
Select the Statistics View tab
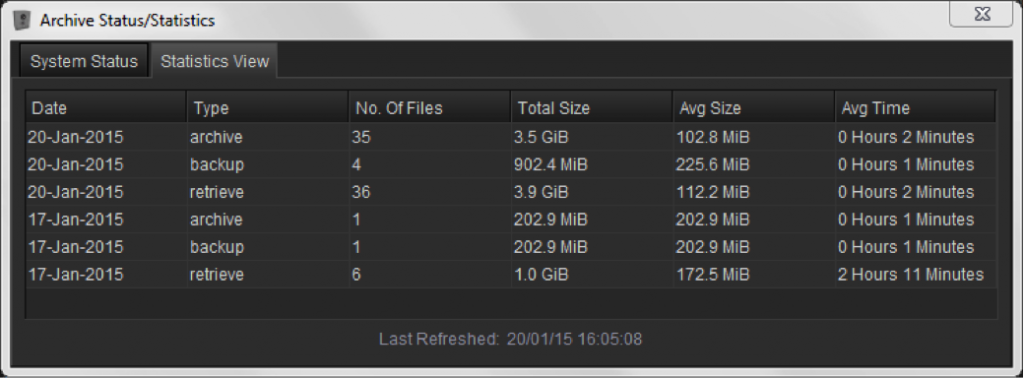coord(215,61)
